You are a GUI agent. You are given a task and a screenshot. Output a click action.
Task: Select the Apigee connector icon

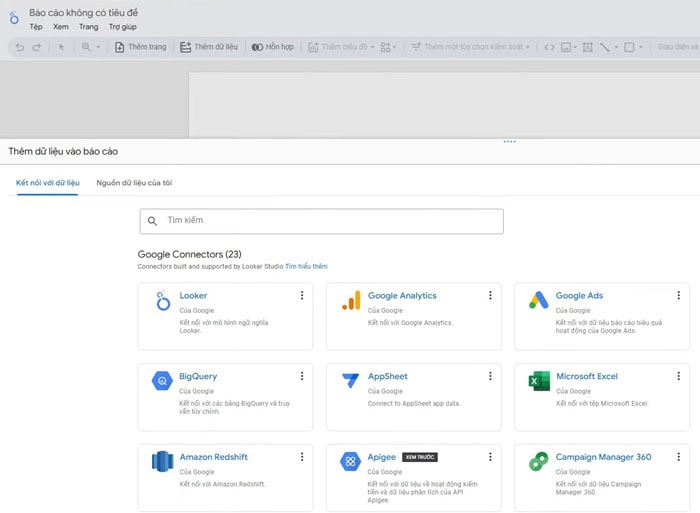(350, 462)
